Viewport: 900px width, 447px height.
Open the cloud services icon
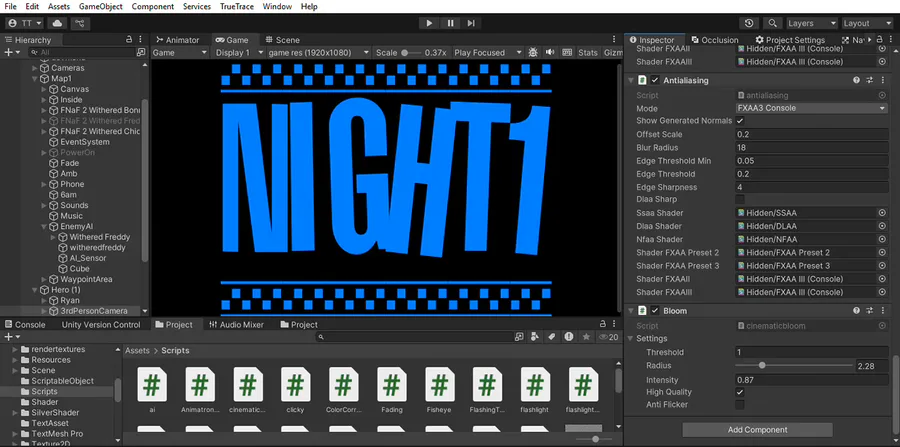[57, 23]
